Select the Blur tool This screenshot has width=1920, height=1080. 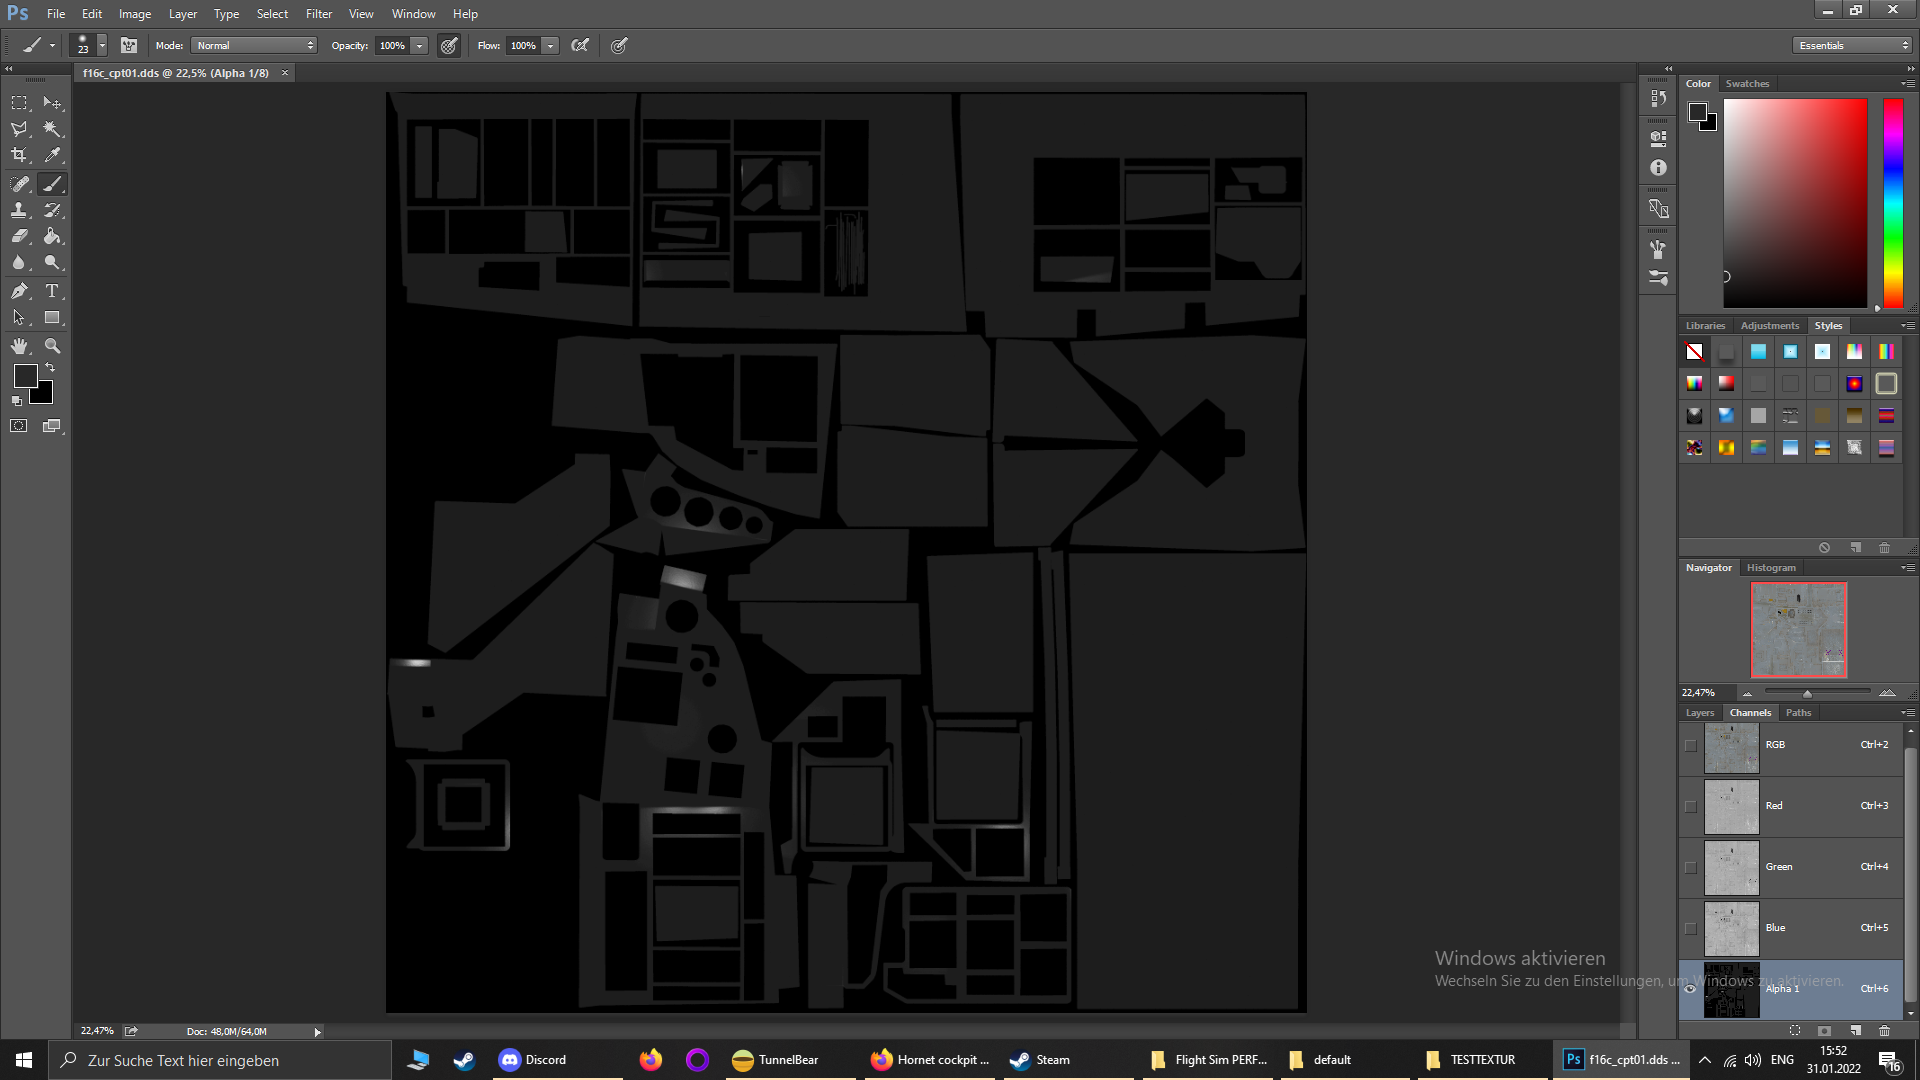pyautogui.click(x=19, y=262)
